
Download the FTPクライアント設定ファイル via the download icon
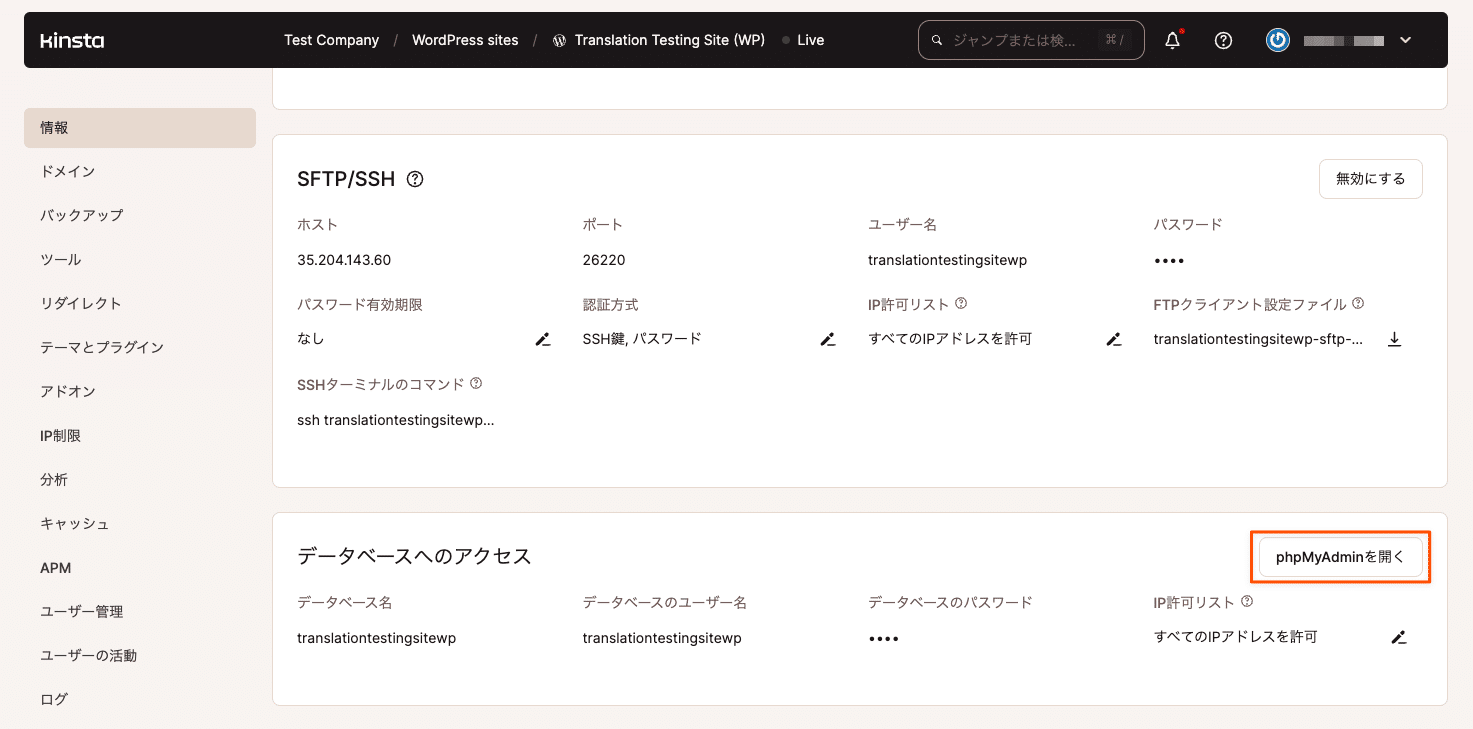[1394, 339]
